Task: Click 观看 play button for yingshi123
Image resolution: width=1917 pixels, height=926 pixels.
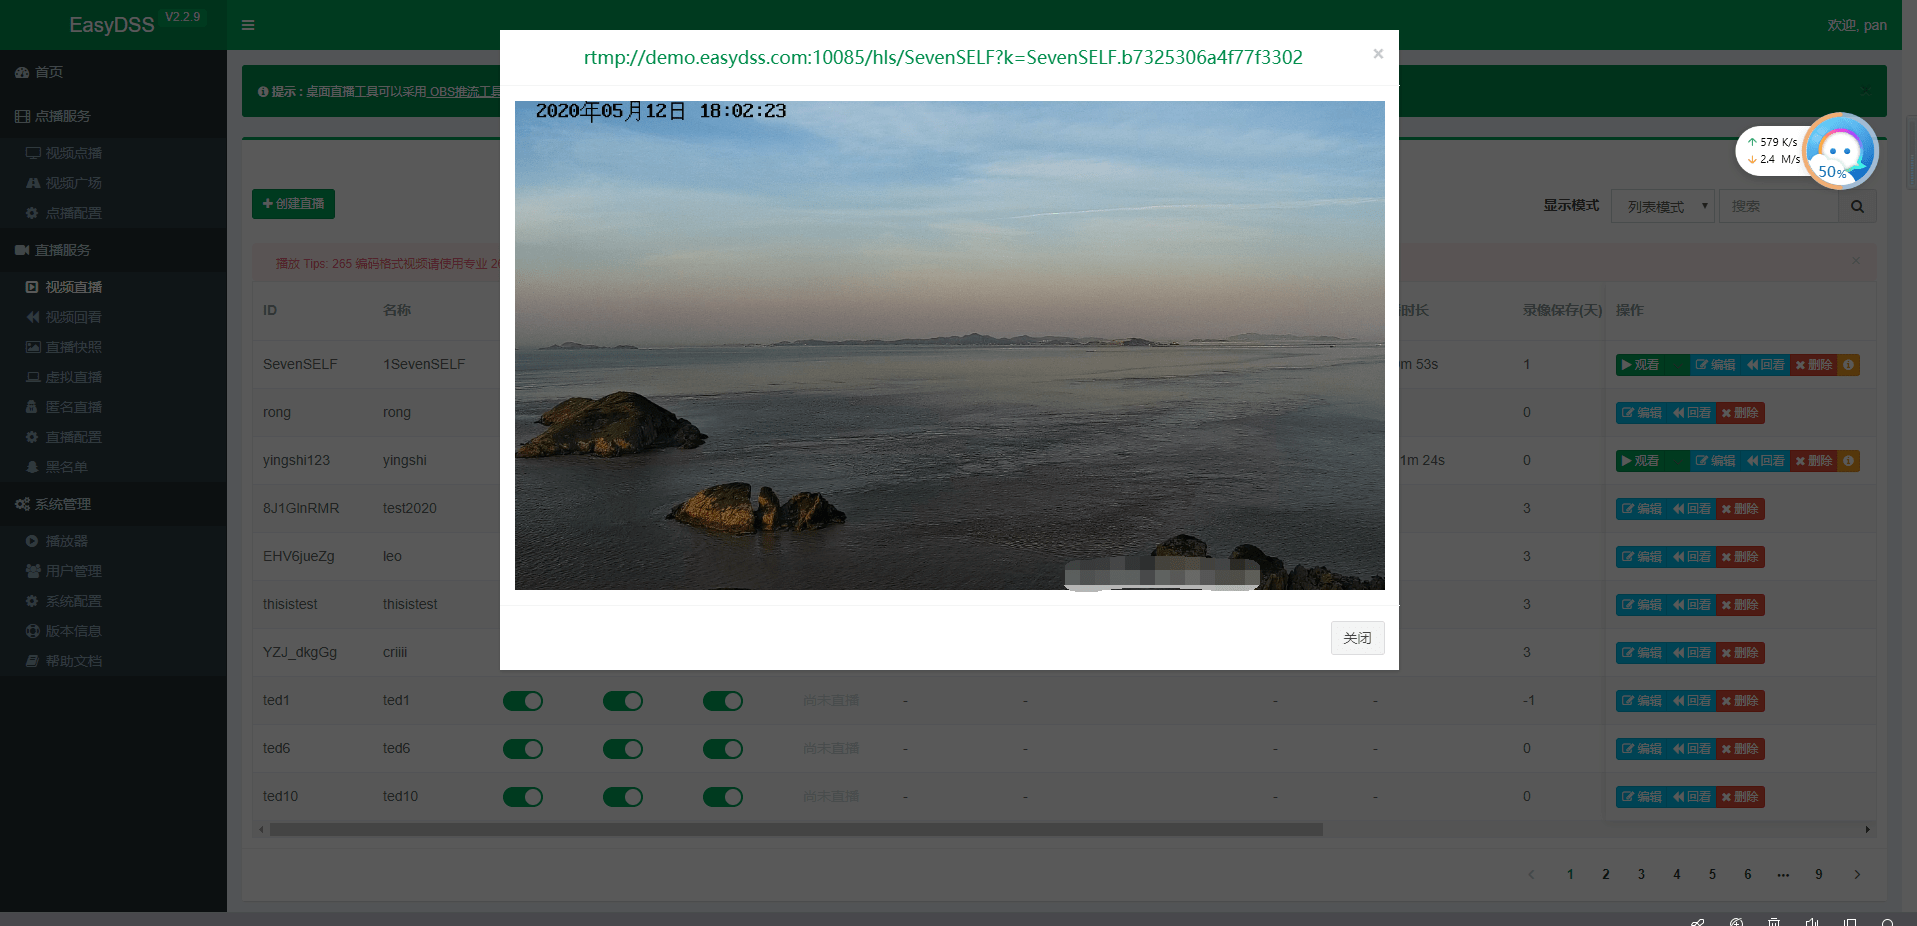Action: click(x=1640, y=461)
